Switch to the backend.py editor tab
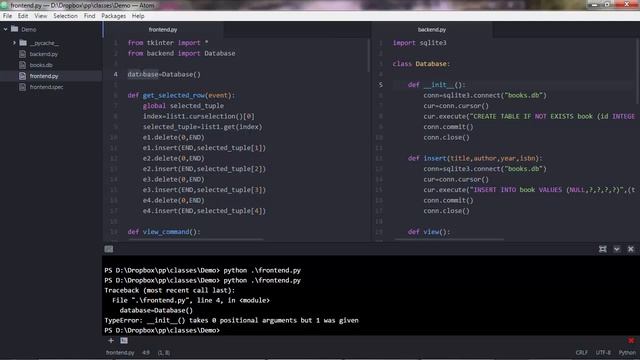The width and height of the screenshot is (640, 360). click(x=432, y=29)
